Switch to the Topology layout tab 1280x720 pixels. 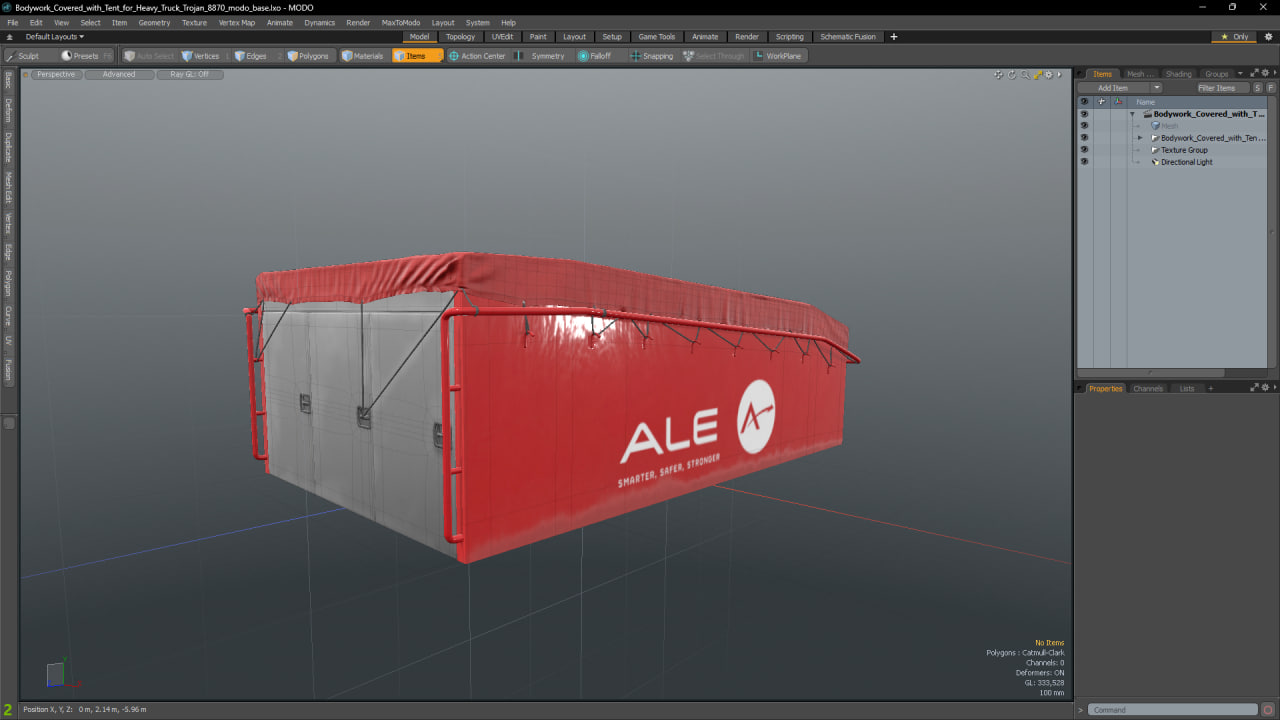(460, 37)
